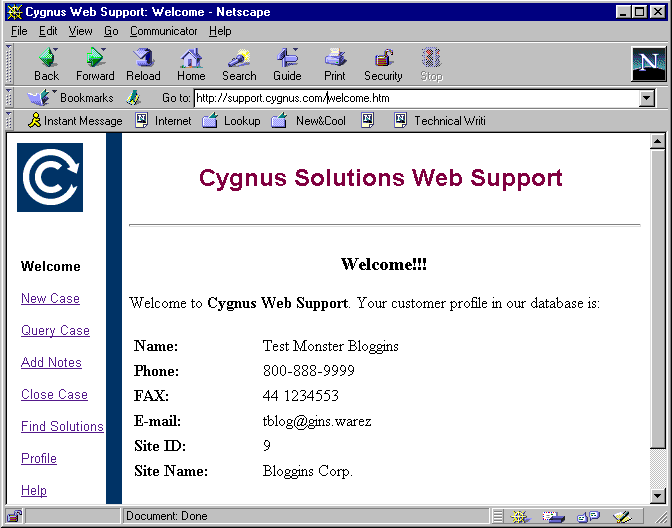Click the Back navigation button
The height and width of the screenshot is (528, 672).
[x=46, y=64]
